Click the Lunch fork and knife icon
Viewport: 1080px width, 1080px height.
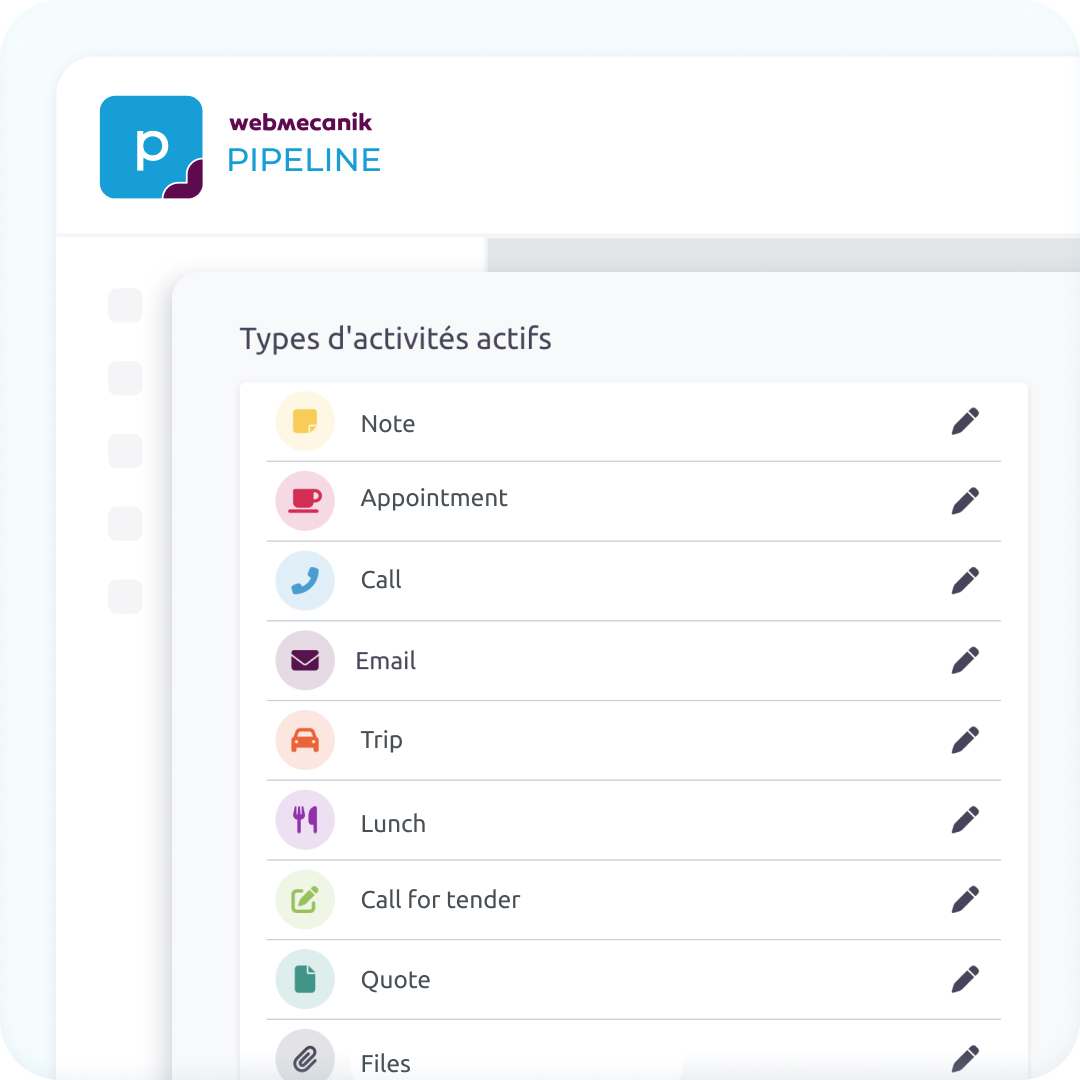click(x=305, y=820)
